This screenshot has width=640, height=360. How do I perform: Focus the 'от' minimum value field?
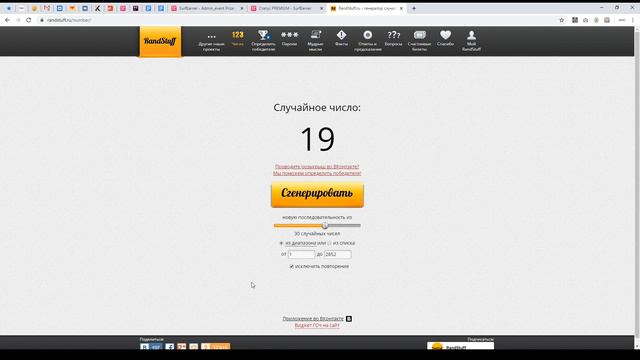tap(301, 254)
